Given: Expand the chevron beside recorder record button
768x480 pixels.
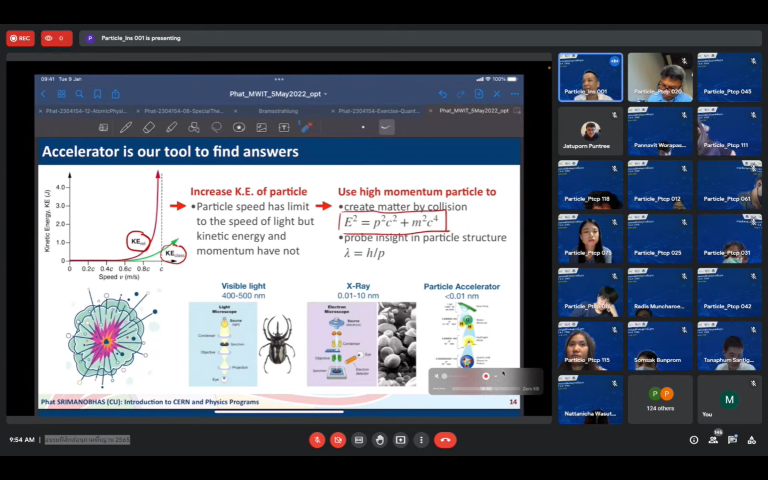Looking at the screenshot, I should pyautogui.click(x=496, y=376).
